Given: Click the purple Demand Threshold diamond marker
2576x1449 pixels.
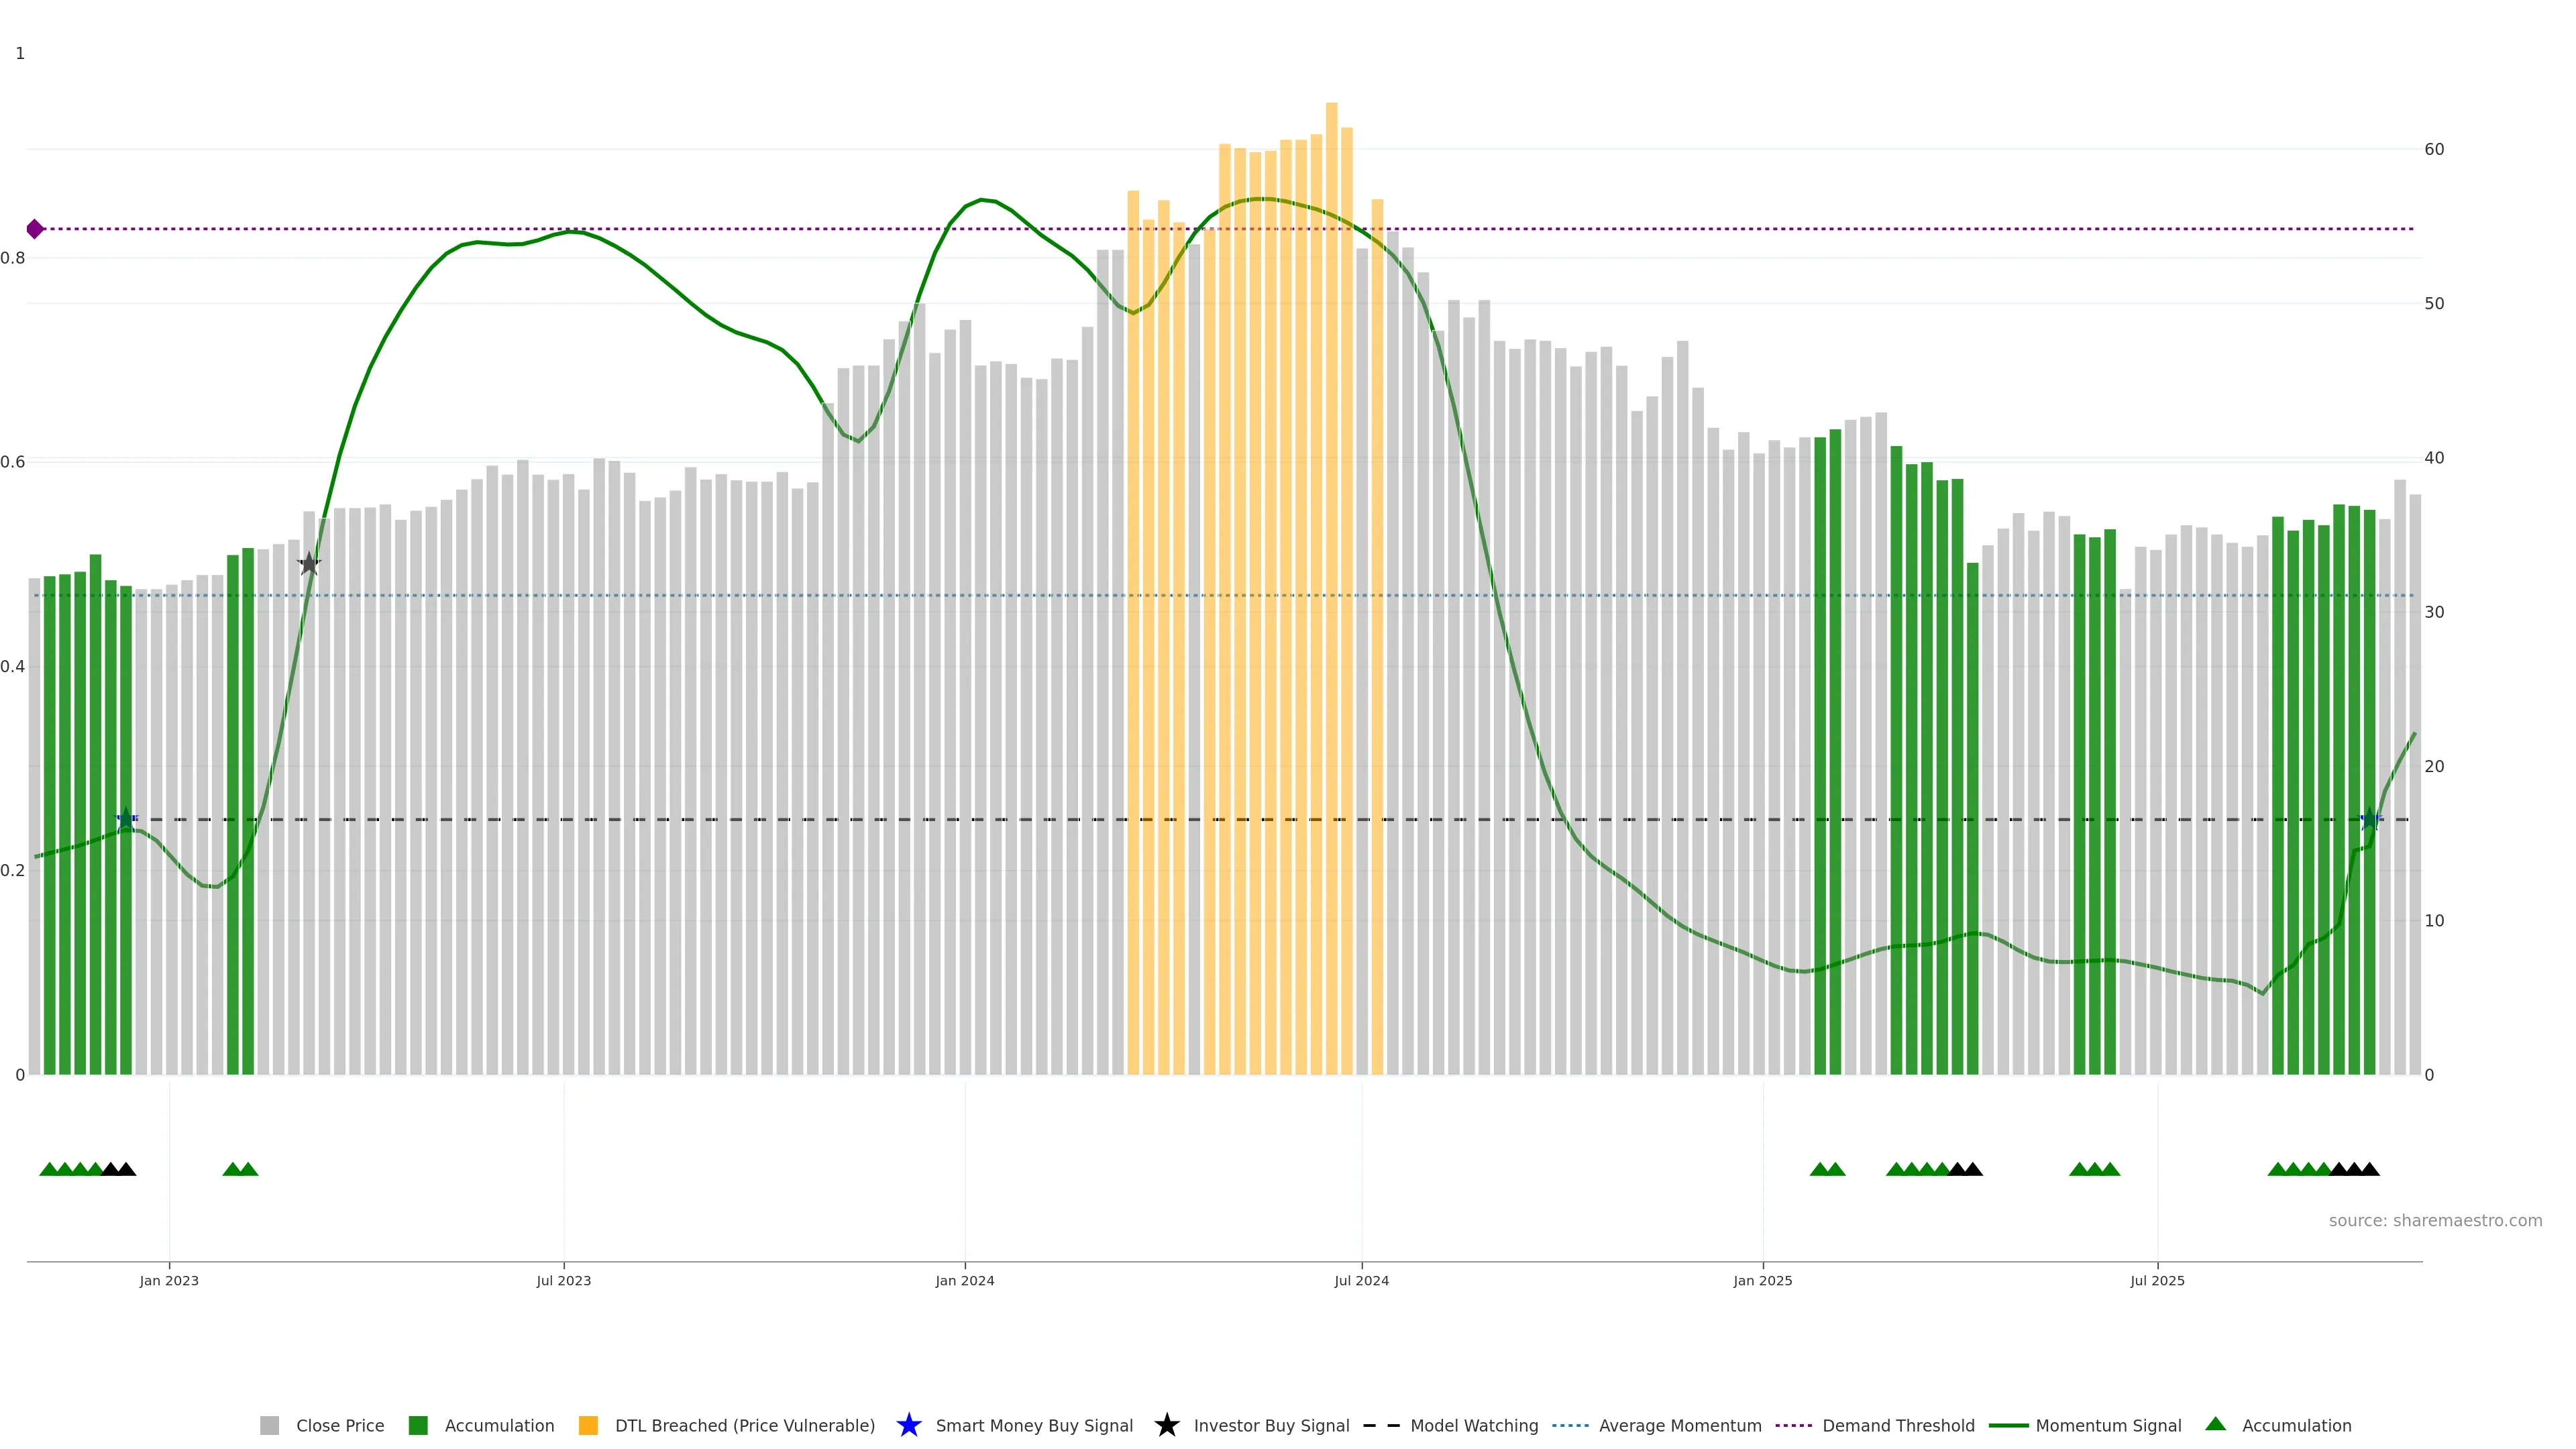Looking at the screenshot, I should (x=35, y=229).
